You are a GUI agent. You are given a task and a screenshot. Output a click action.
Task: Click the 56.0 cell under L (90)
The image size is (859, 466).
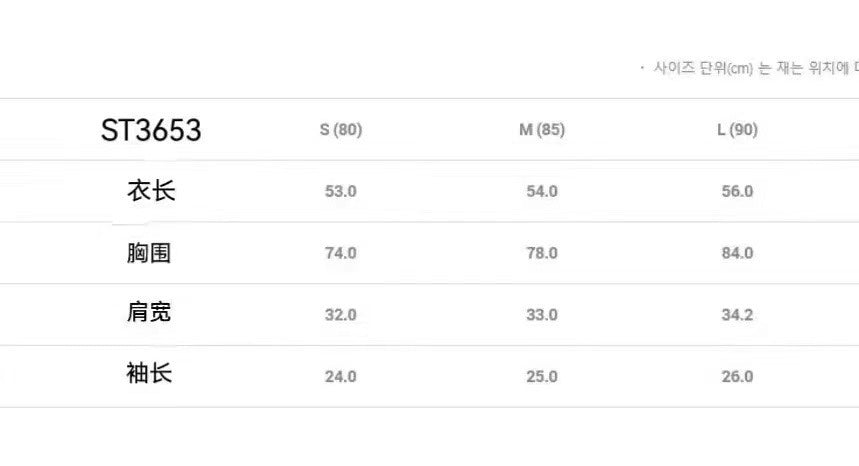click(737, 192)
